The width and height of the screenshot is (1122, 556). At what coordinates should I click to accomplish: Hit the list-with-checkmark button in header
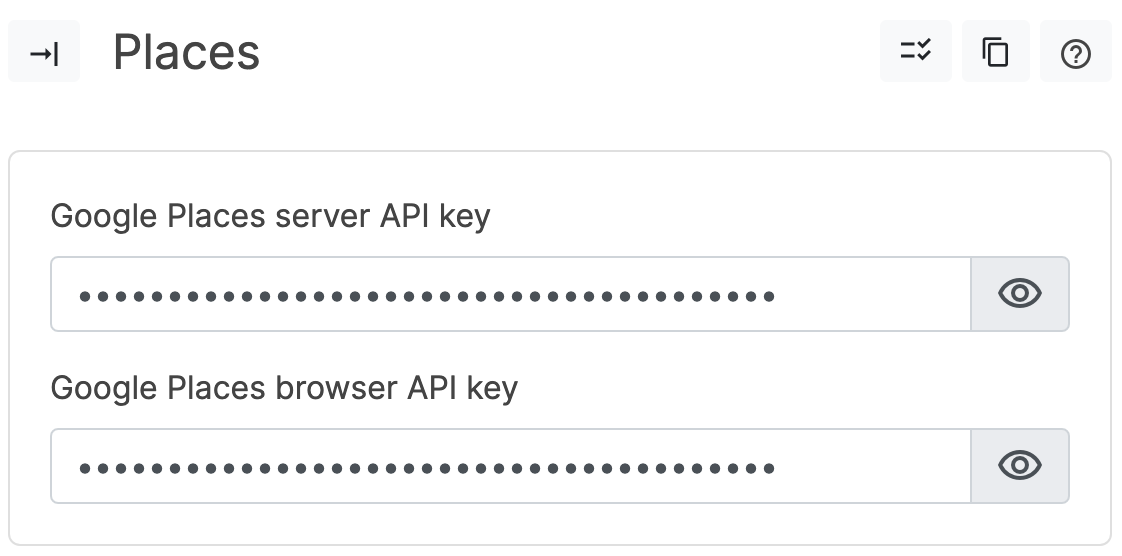pyautogui.click(x=915, y=52)
